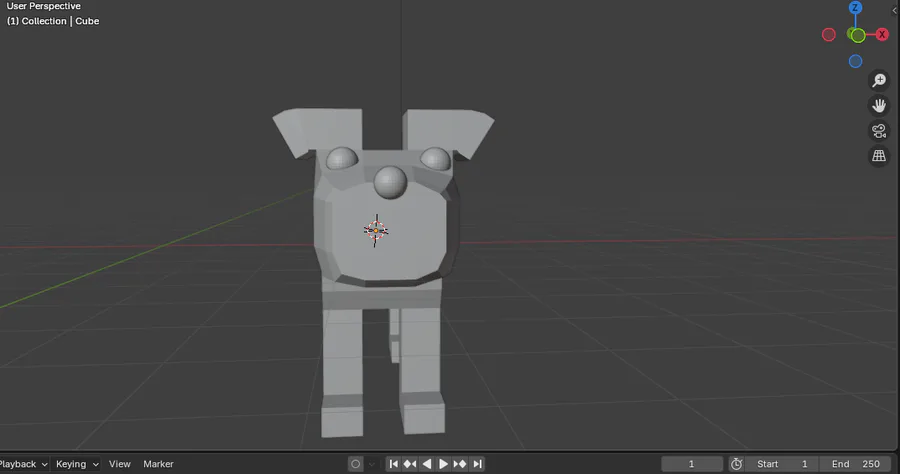Click the End frame field showing 250

point(855,464)
